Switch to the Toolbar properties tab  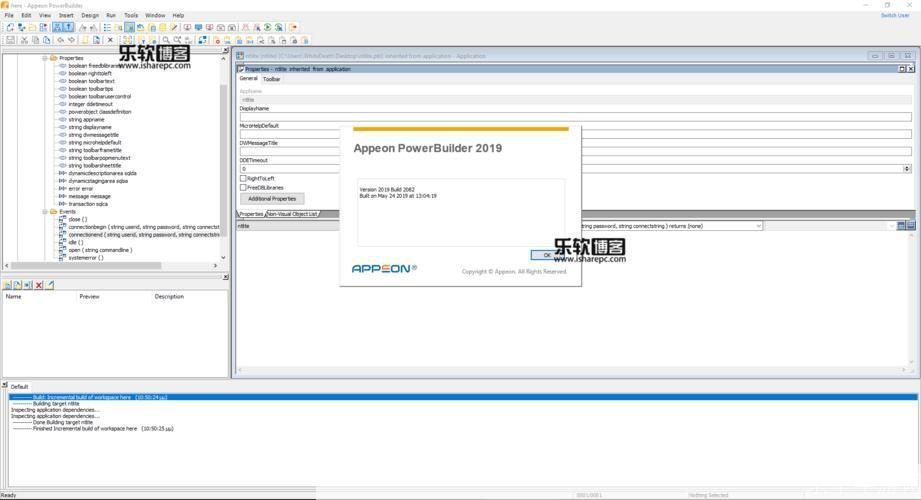pos(271,79)
